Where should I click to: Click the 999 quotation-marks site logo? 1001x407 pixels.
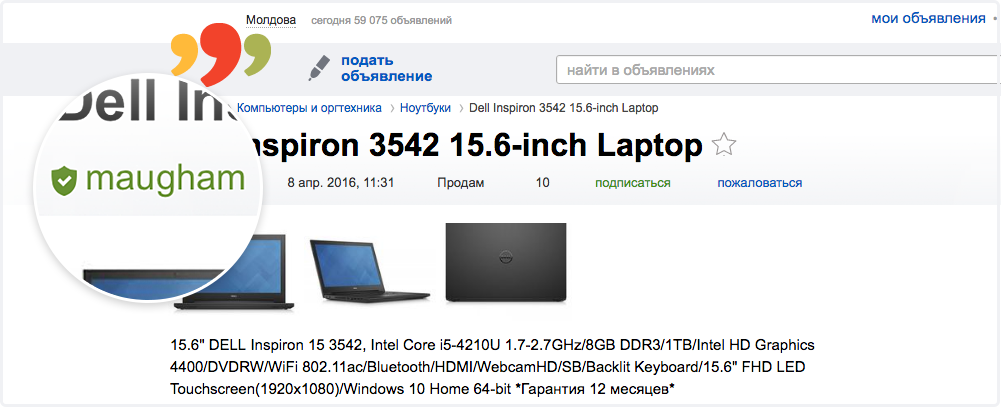coord(221,54)
